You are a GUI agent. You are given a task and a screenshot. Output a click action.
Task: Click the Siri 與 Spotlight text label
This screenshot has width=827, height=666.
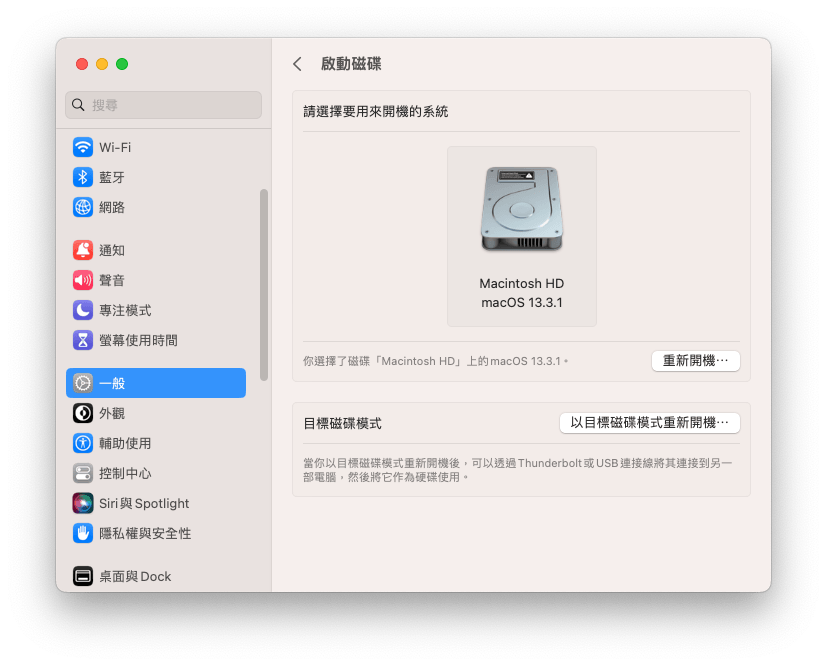tap(144, 503)
